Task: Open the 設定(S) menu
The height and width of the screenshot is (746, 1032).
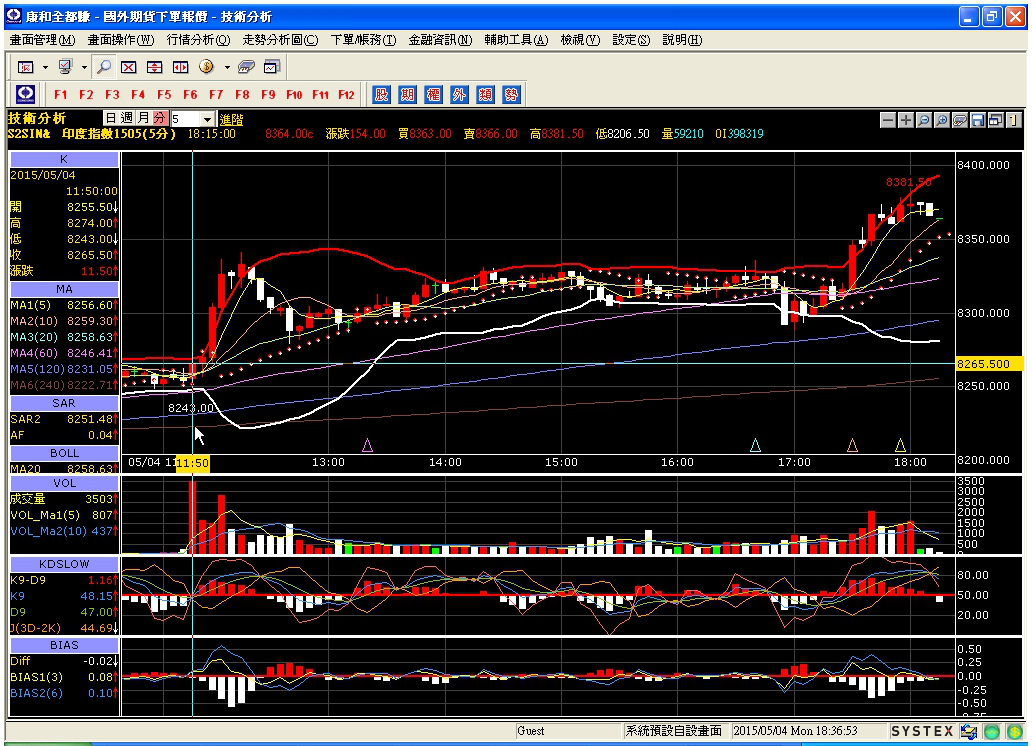Action: pyautogui.click(x=631, y=40)
